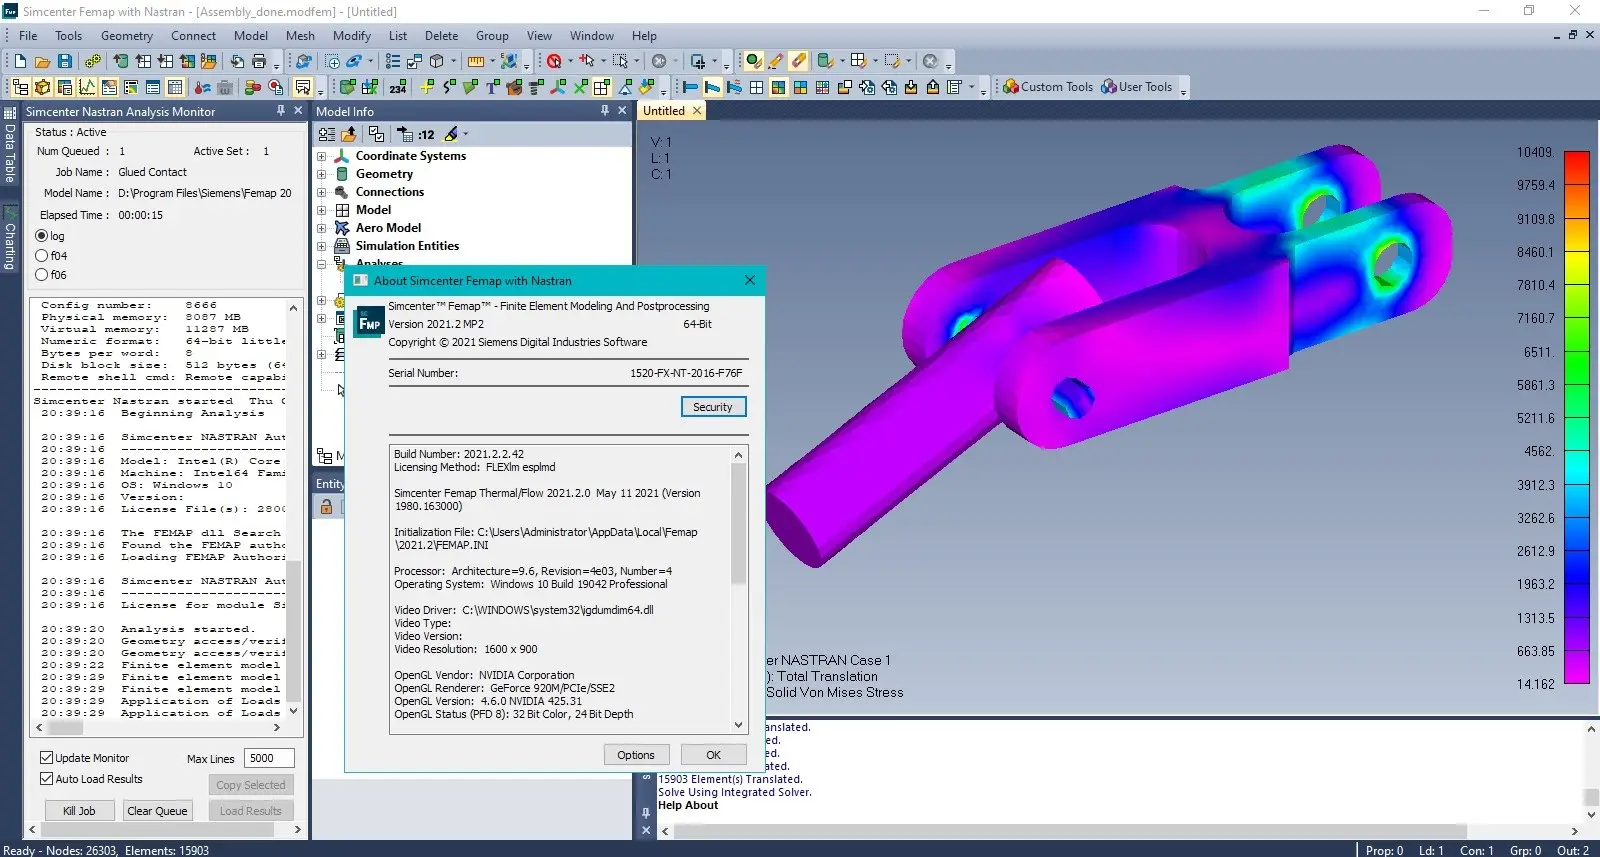This screenshot has width=1600, height=857.
Task: Click the 234 entity label display icon
Action: (398, 87)
